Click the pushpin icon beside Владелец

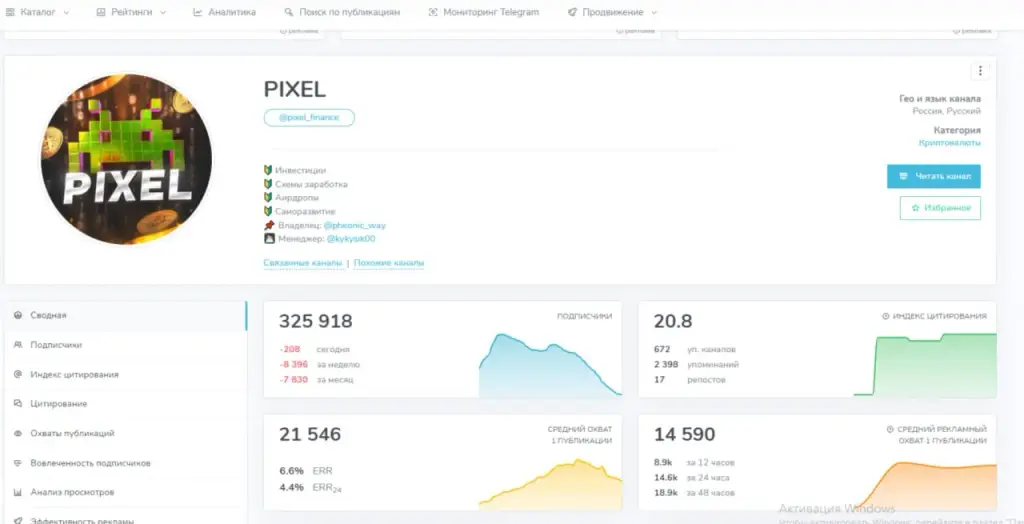269,225
